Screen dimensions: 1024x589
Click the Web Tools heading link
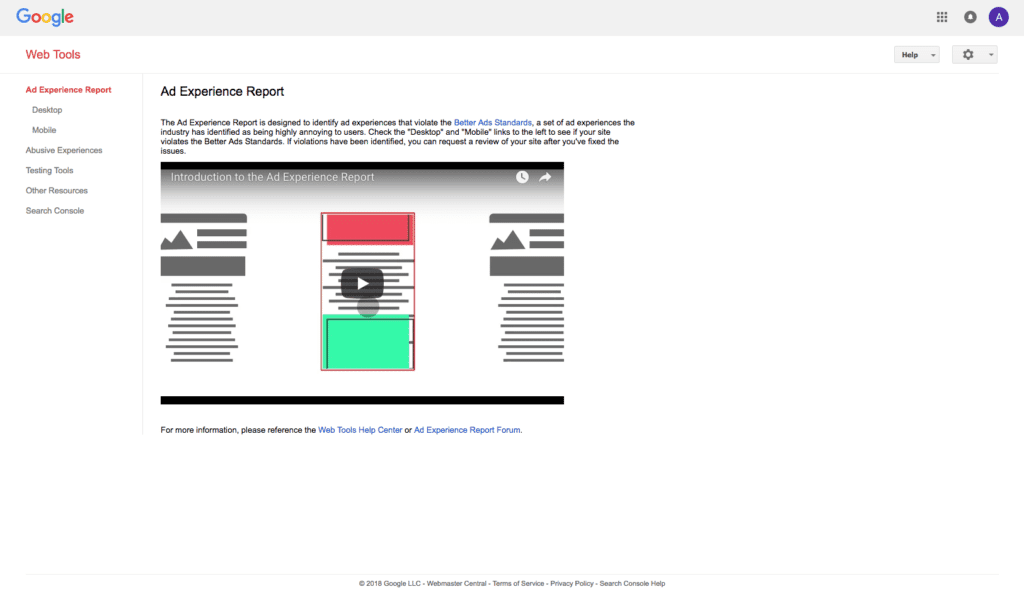(53, 55)
